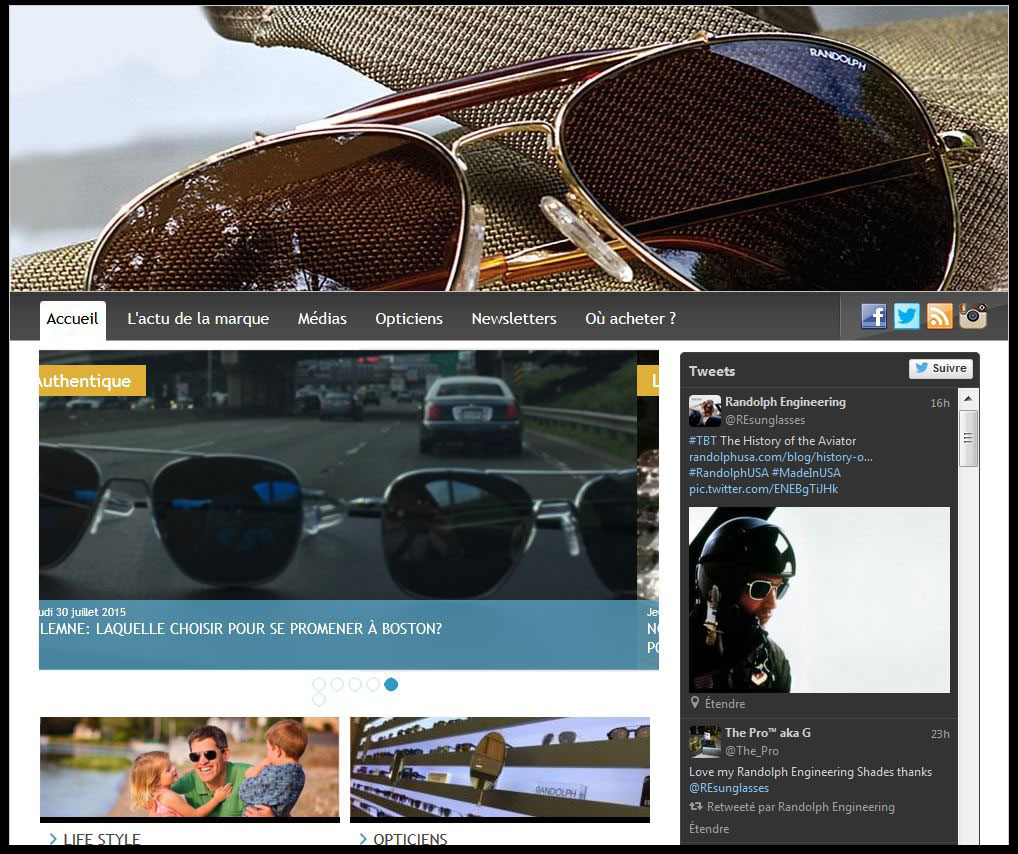This screenshot has width=1018, height=854.
Task: Open Randolph Engineering Twitter profile name
Action: point(785,402)
